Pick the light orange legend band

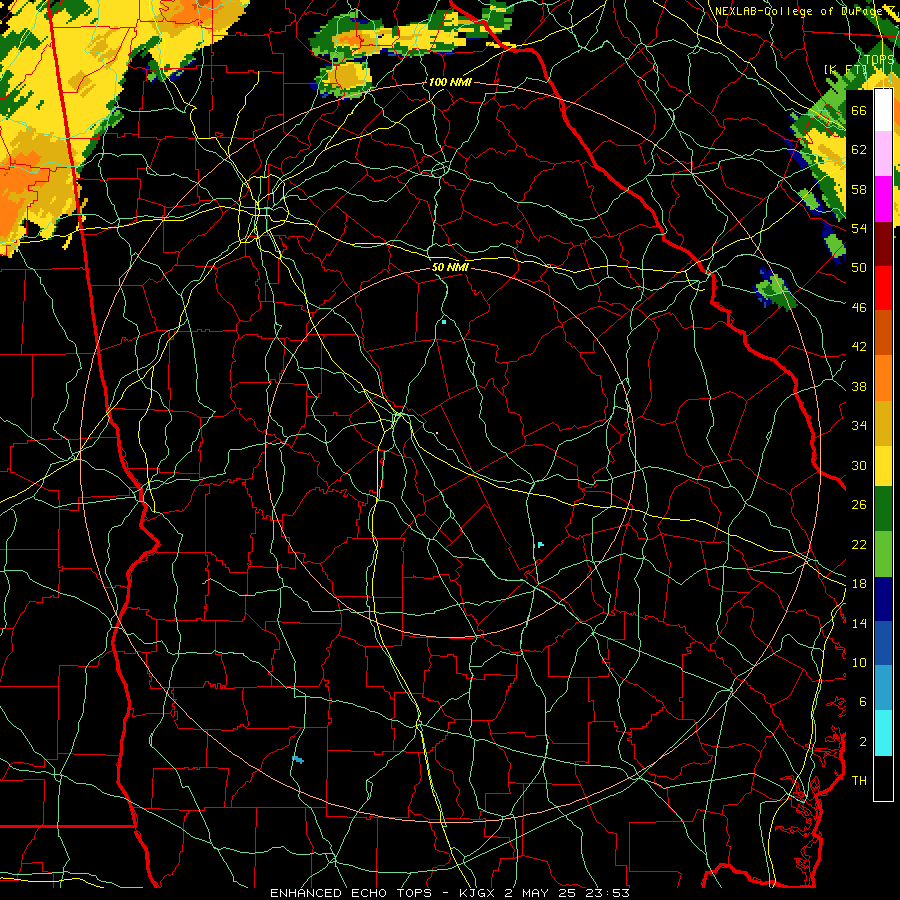click(x=883, y=378)
